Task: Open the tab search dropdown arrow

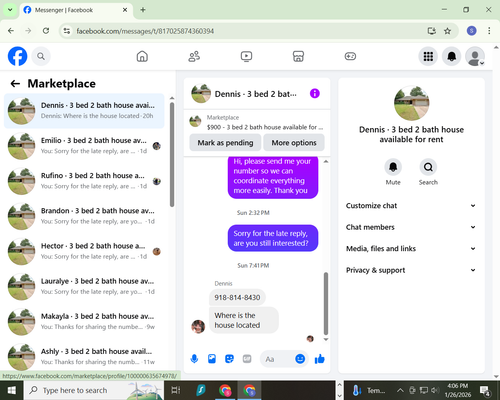Action: 10,10
